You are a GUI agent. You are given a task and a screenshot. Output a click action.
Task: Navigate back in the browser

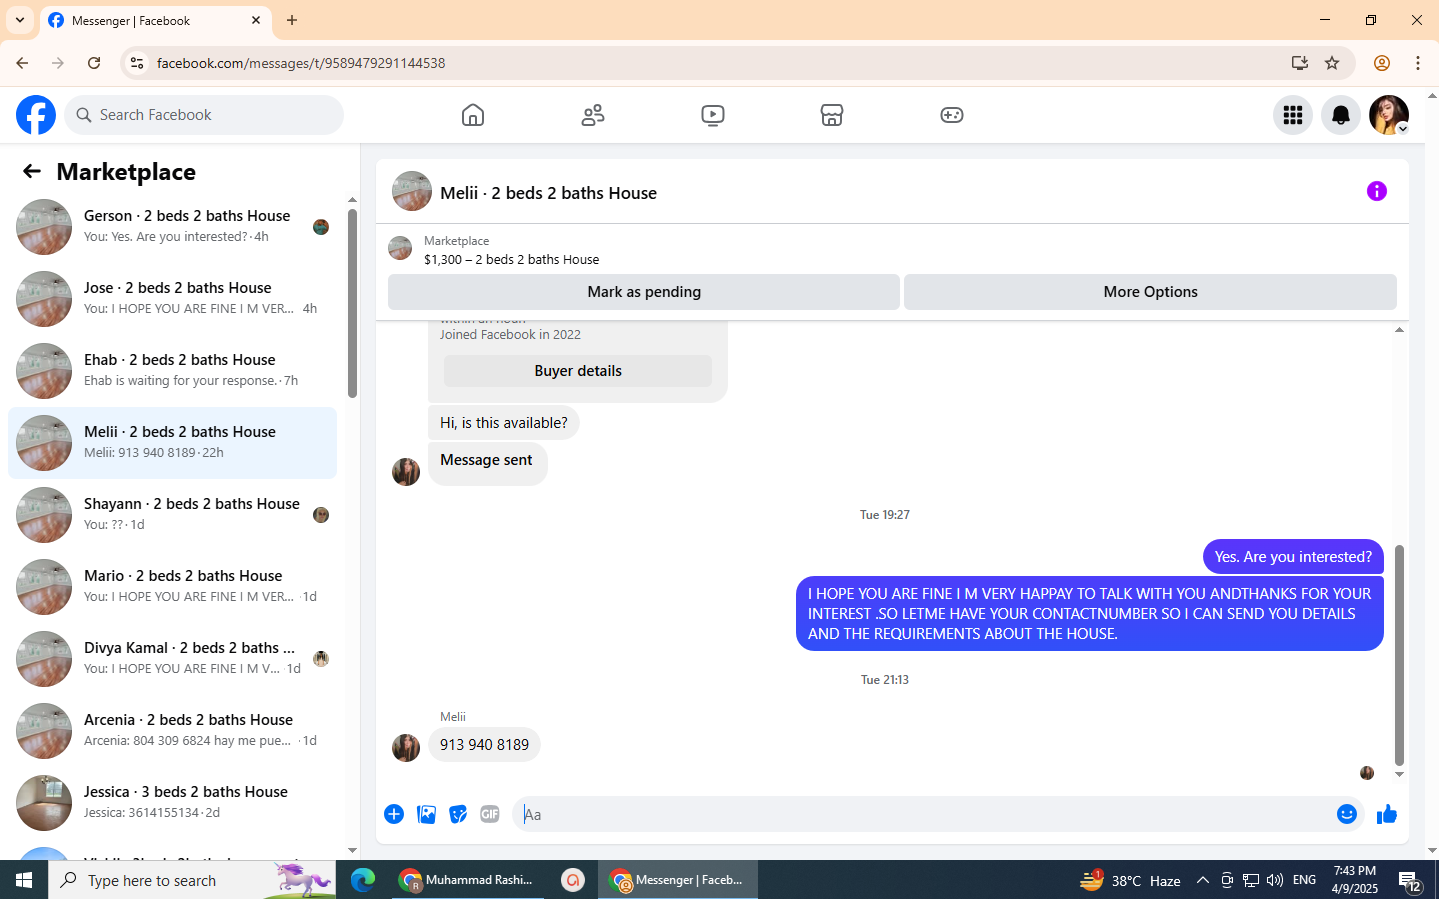click(x=22, y=63)
